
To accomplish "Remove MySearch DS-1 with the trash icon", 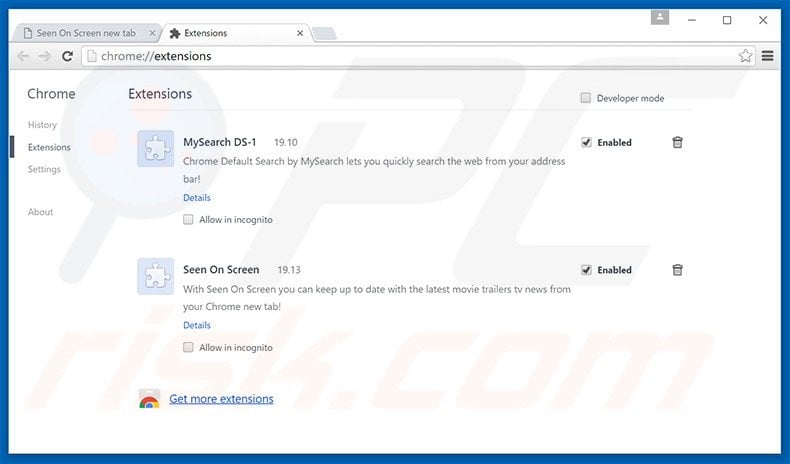I will (677, 143).
